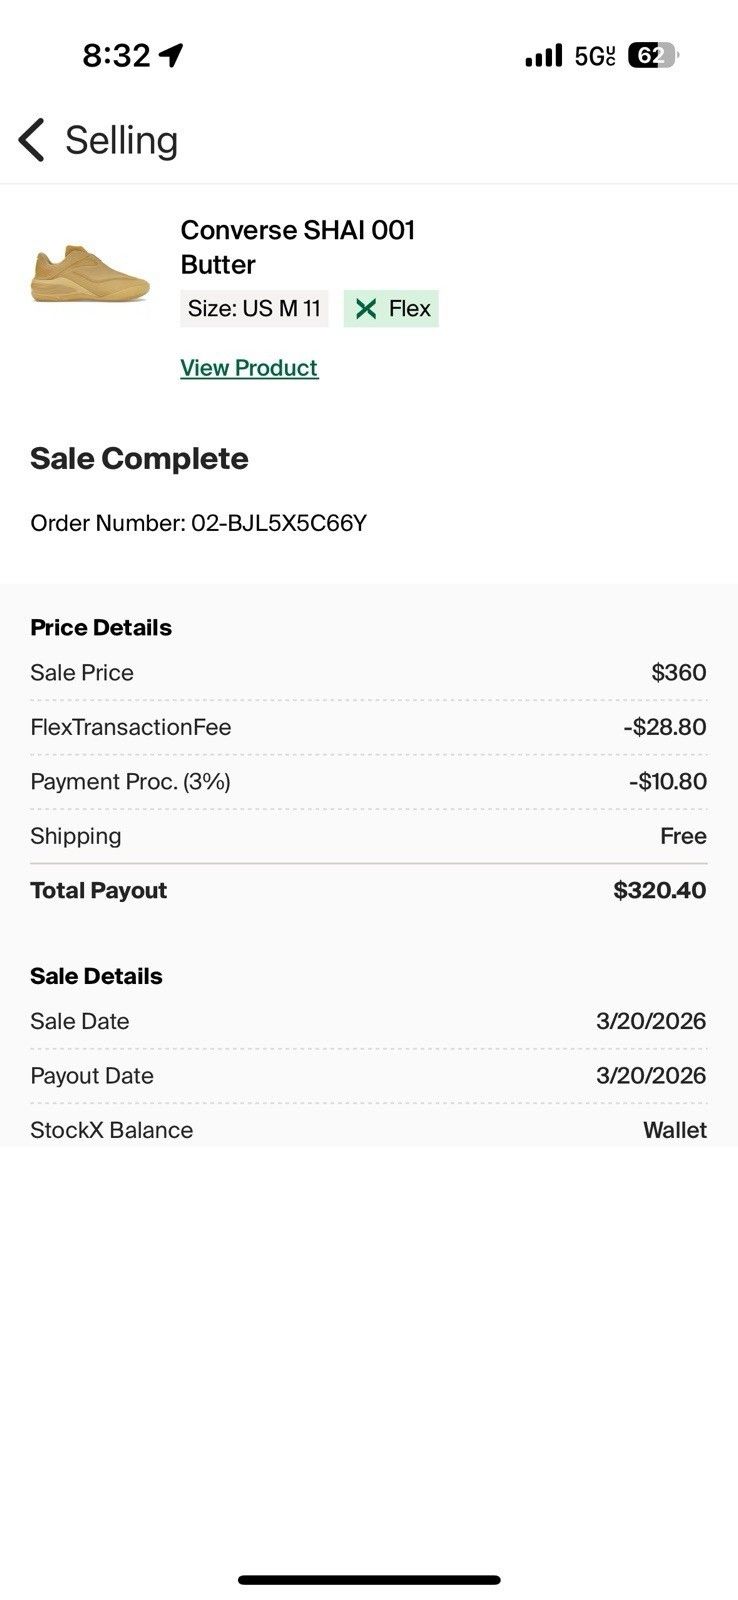The image size is (738, 1600).
Task: Tap the 5G network indicator
Action: tap(595, 56)
